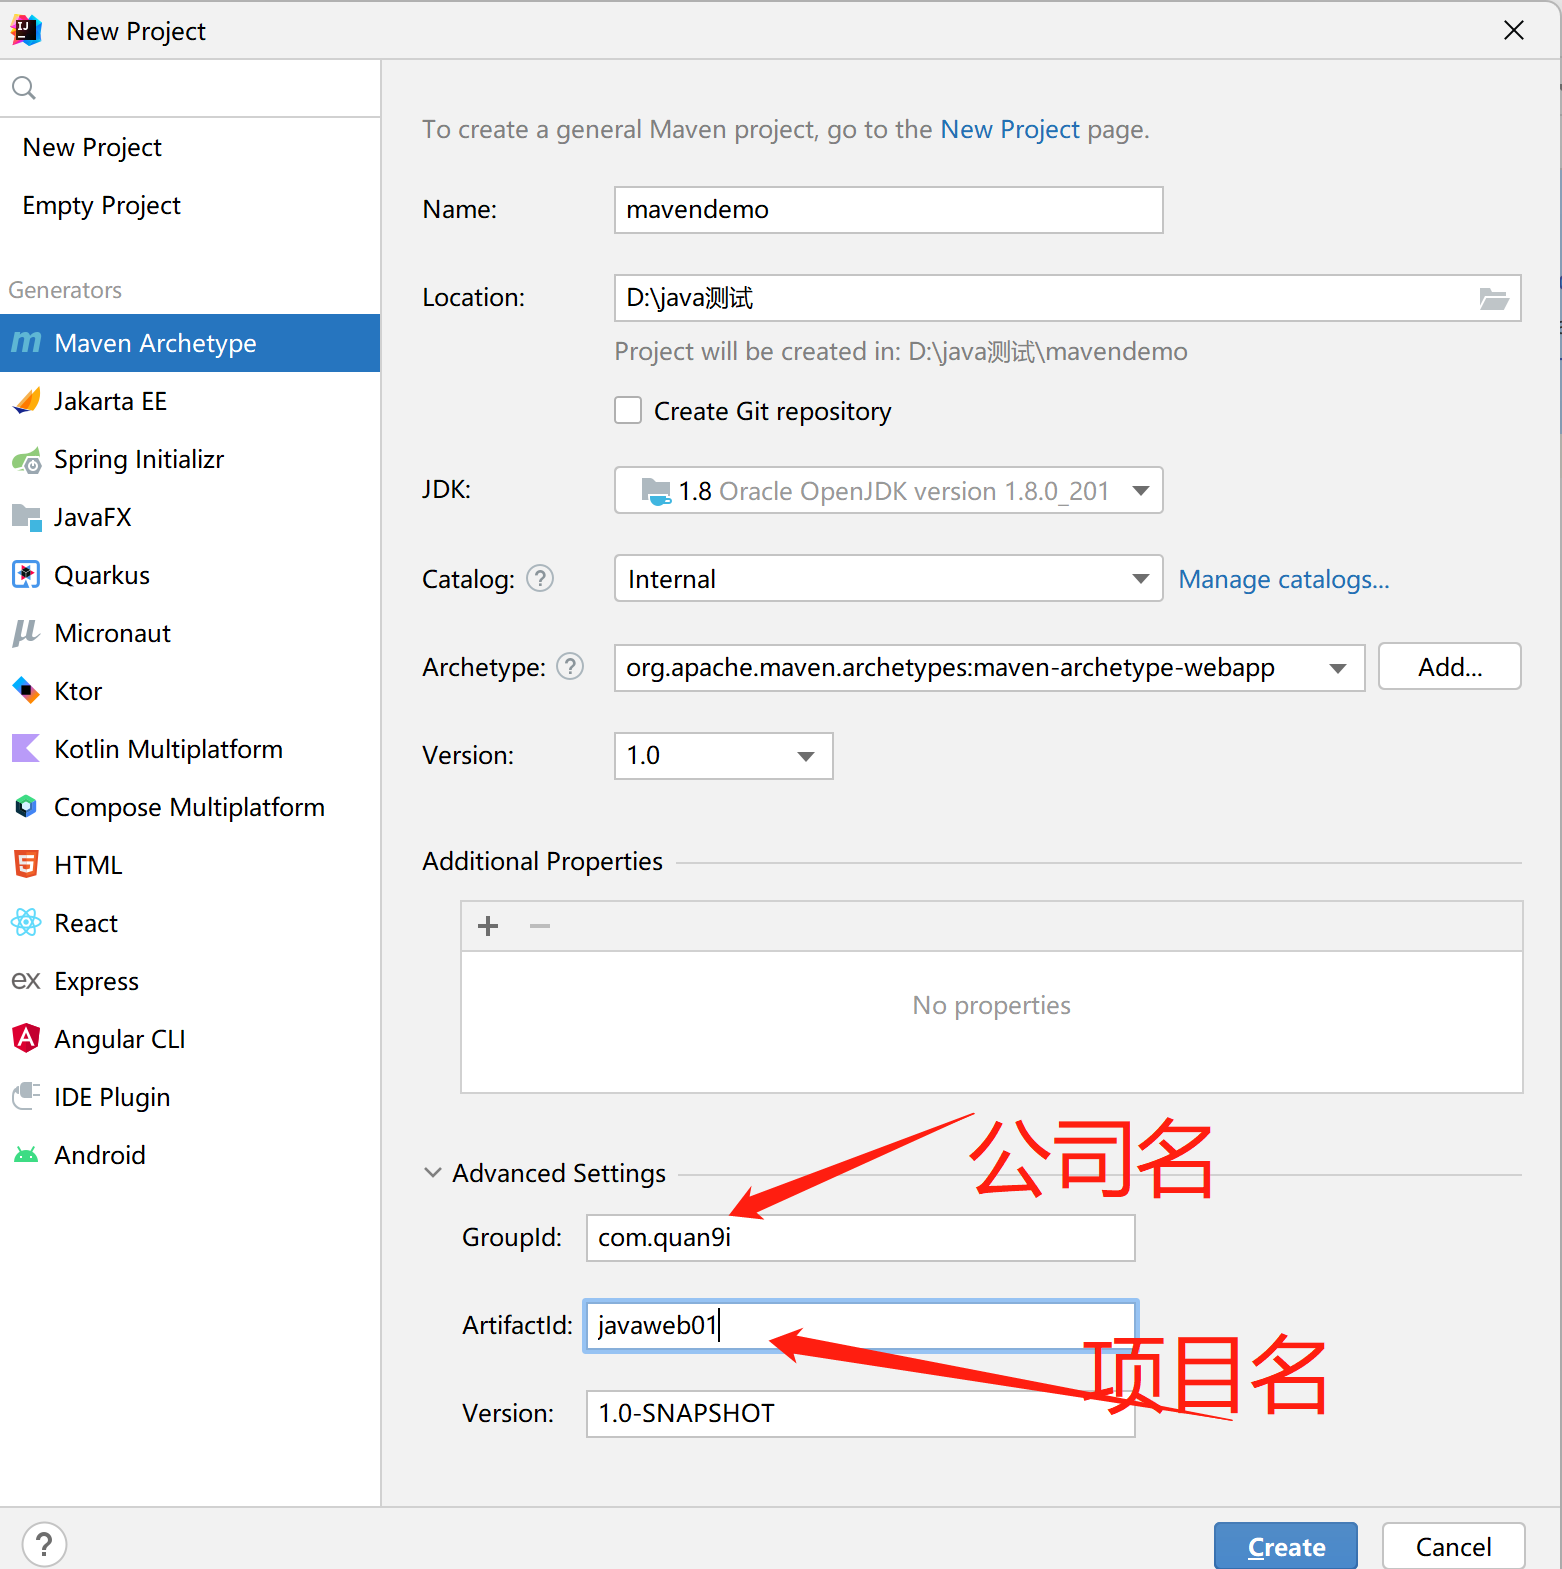Select Micronaut generator label

point(113,633)
